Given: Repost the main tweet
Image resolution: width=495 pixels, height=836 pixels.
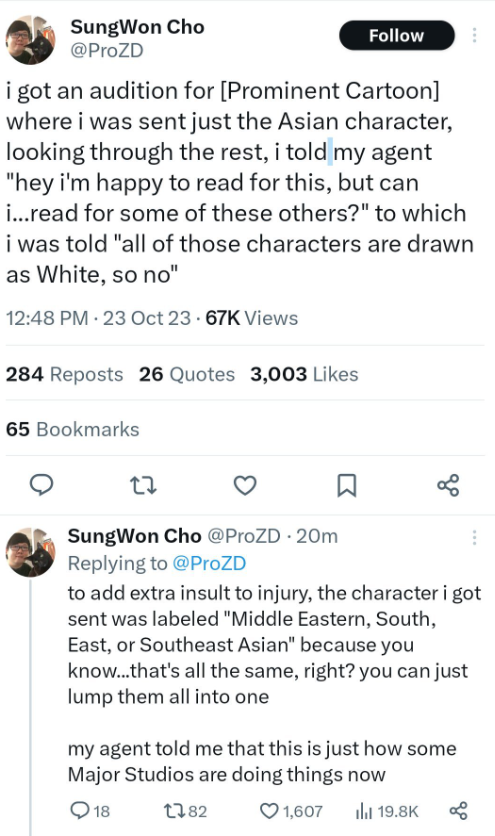Looking at the screenshot, I should 143,485.
